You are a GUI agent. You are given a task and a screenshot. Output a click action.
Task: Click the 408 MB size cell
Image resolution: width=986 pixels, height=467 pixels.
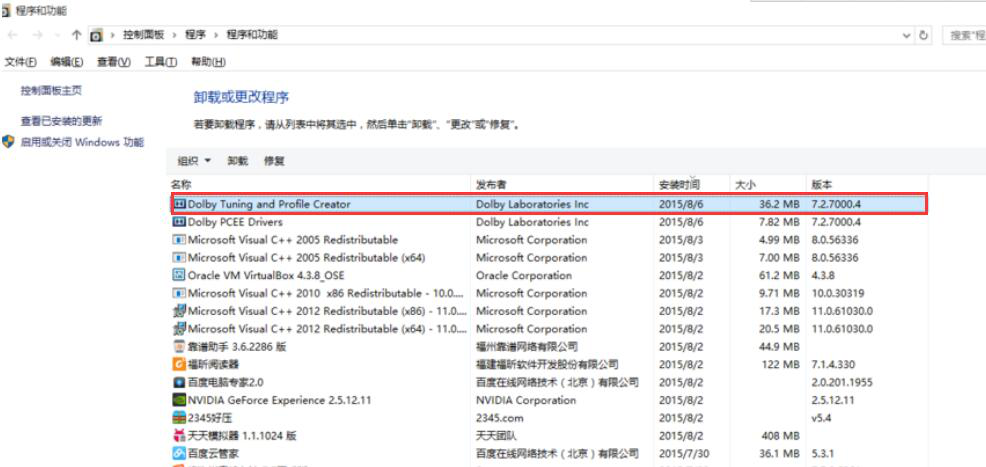tap(780, 436)
